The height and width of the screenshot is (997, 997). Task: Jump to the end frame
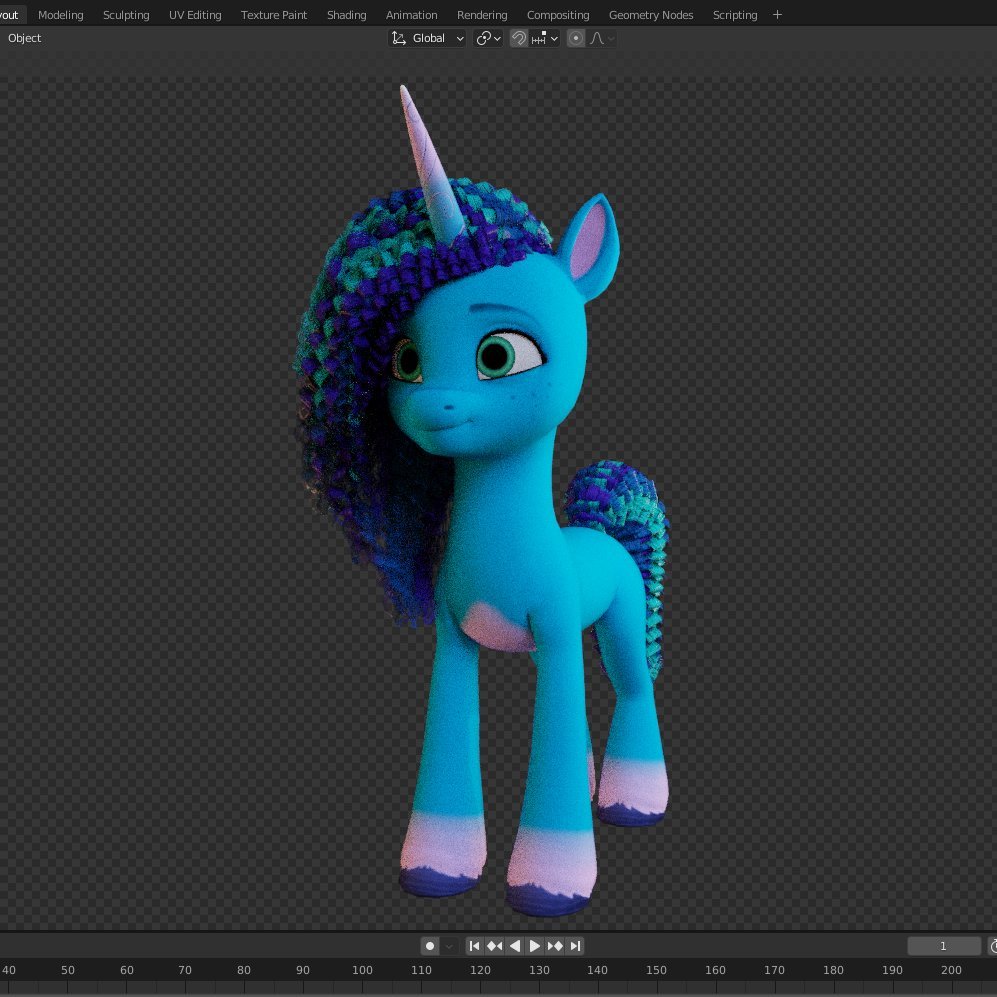tap(575, 946)
